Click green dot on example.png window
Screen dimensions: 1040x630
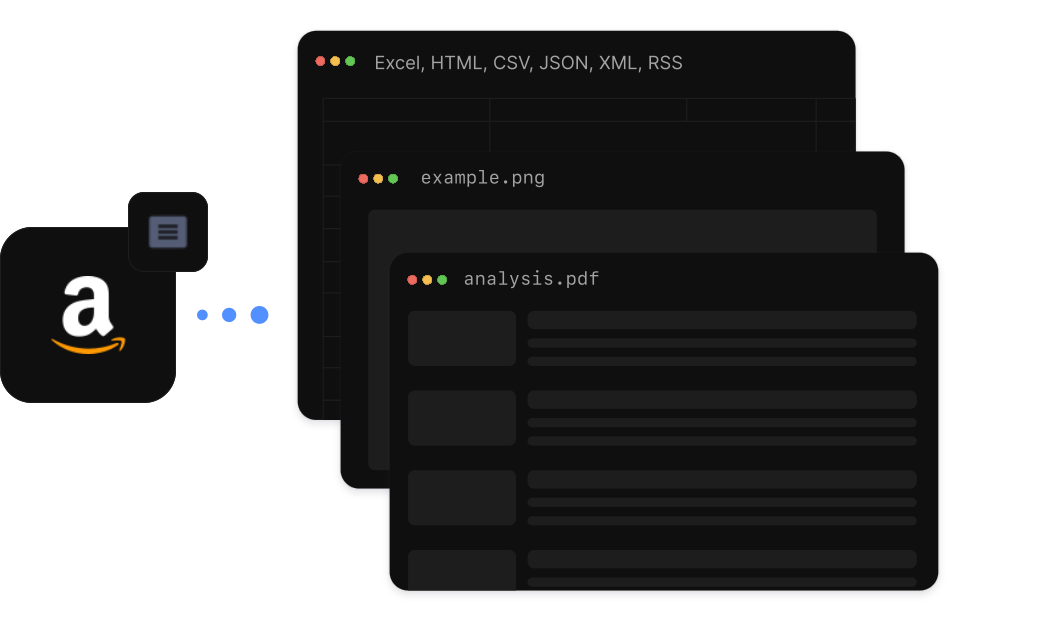pyautogui.click(x=393, y=178)
